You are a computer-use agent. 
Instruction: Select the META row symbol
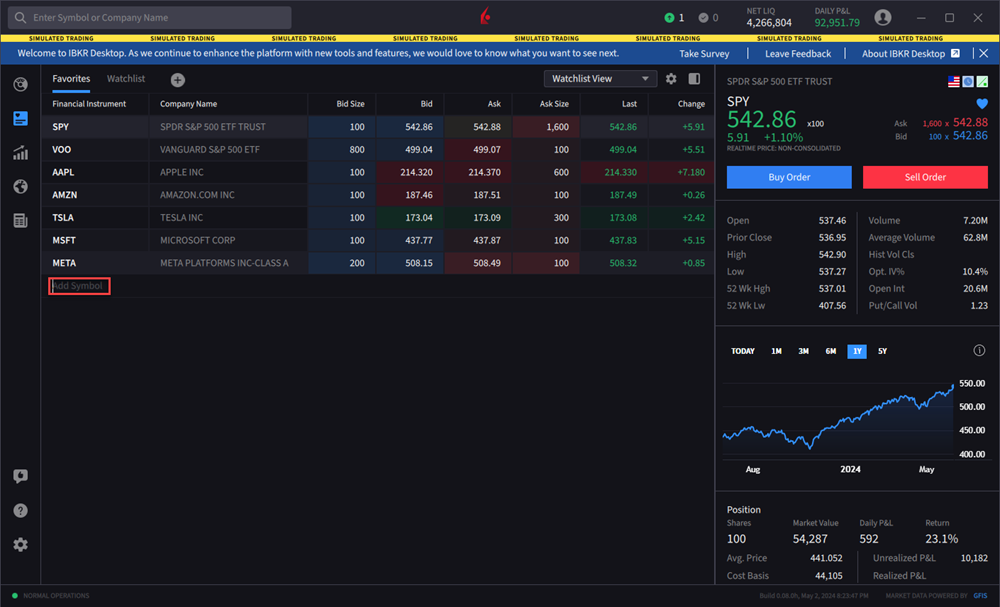[64, 263]
